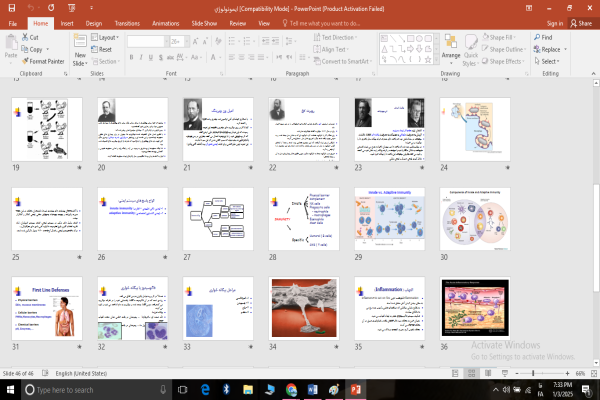Image resolution: width=600 pixels, height=400 pixels.
Task: Open the Copy dropdown arrow
Action: tap(49, 49)
